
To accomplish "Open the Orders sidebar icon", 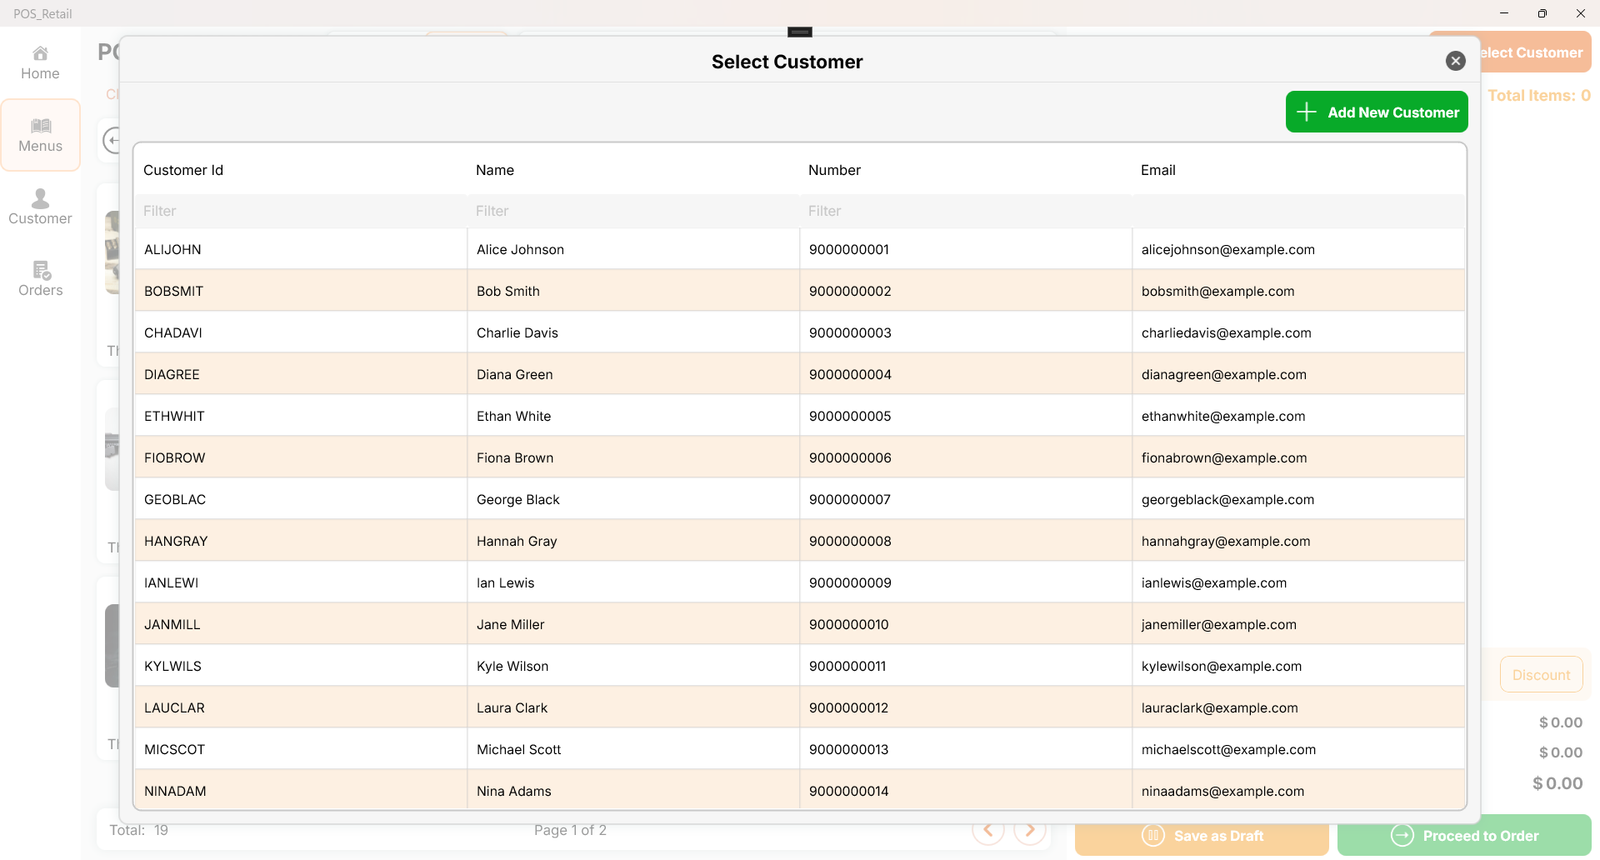I will [40, 279].
